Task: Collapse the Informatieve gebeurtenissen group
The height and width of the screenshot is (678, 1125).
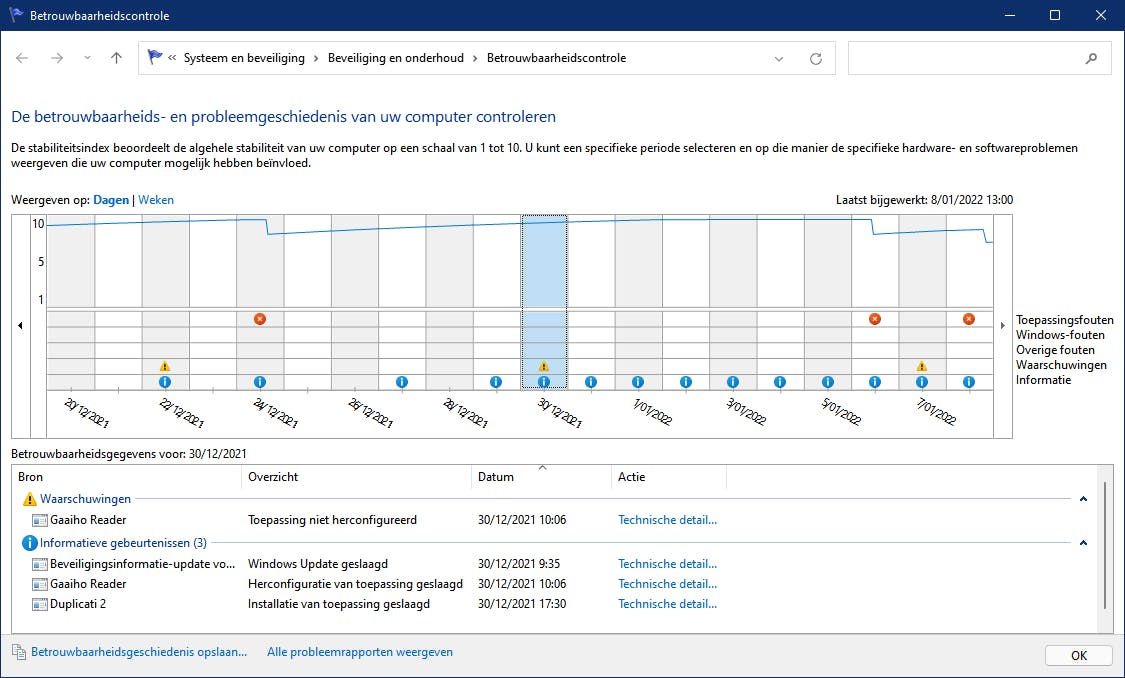Action: point(1083,543)
